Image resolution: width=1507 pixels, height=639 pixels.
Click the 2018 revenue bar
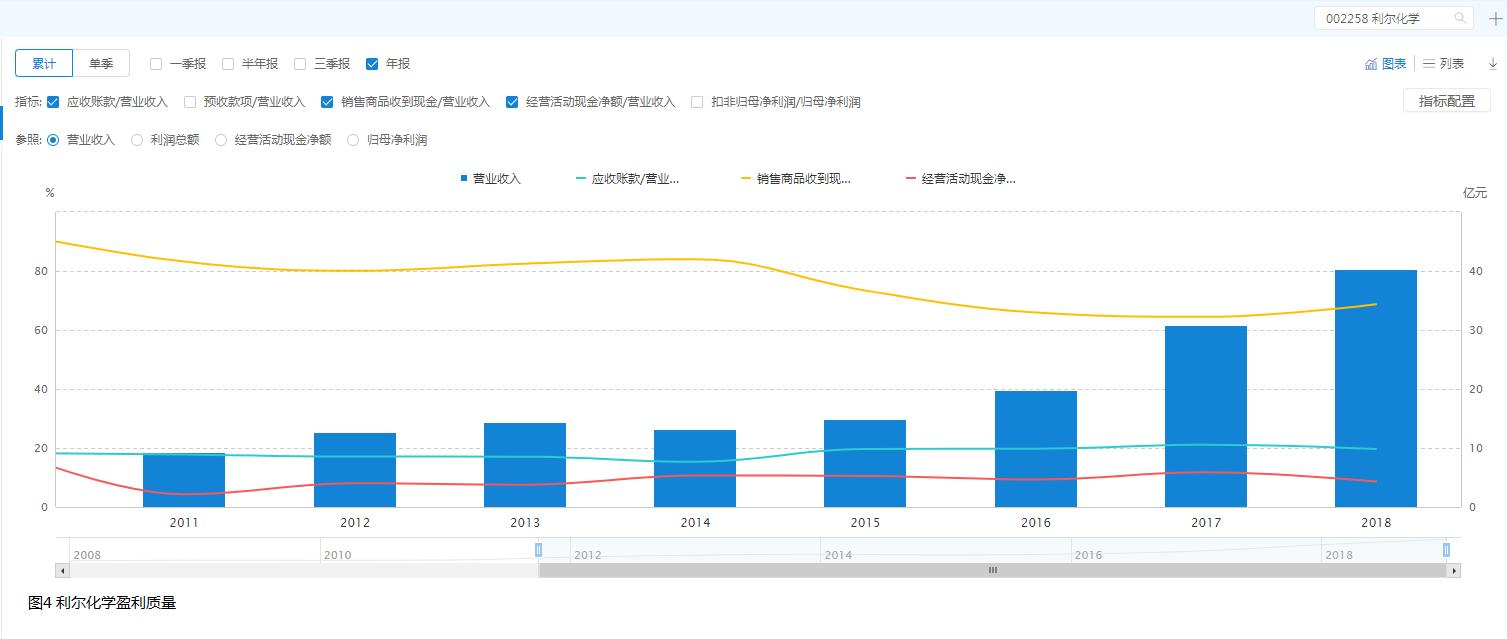point(1376,388)
